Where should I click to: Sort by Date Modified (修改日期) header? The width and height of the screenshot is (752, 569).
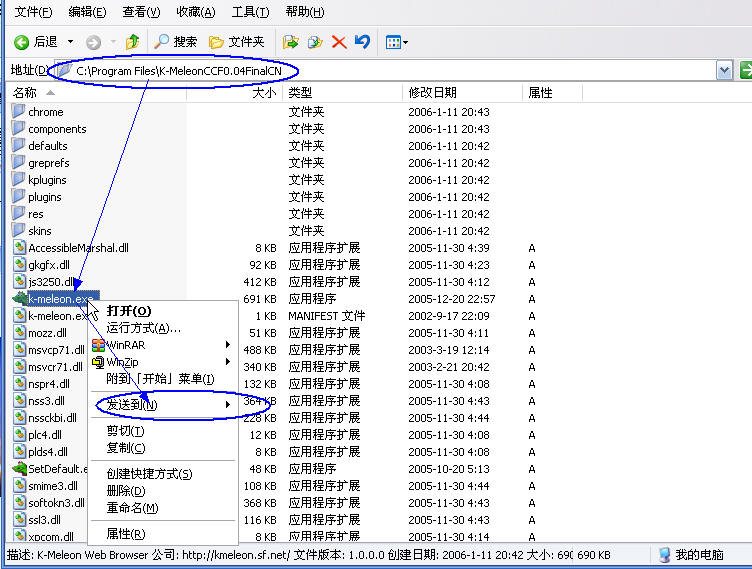[462, 92]
